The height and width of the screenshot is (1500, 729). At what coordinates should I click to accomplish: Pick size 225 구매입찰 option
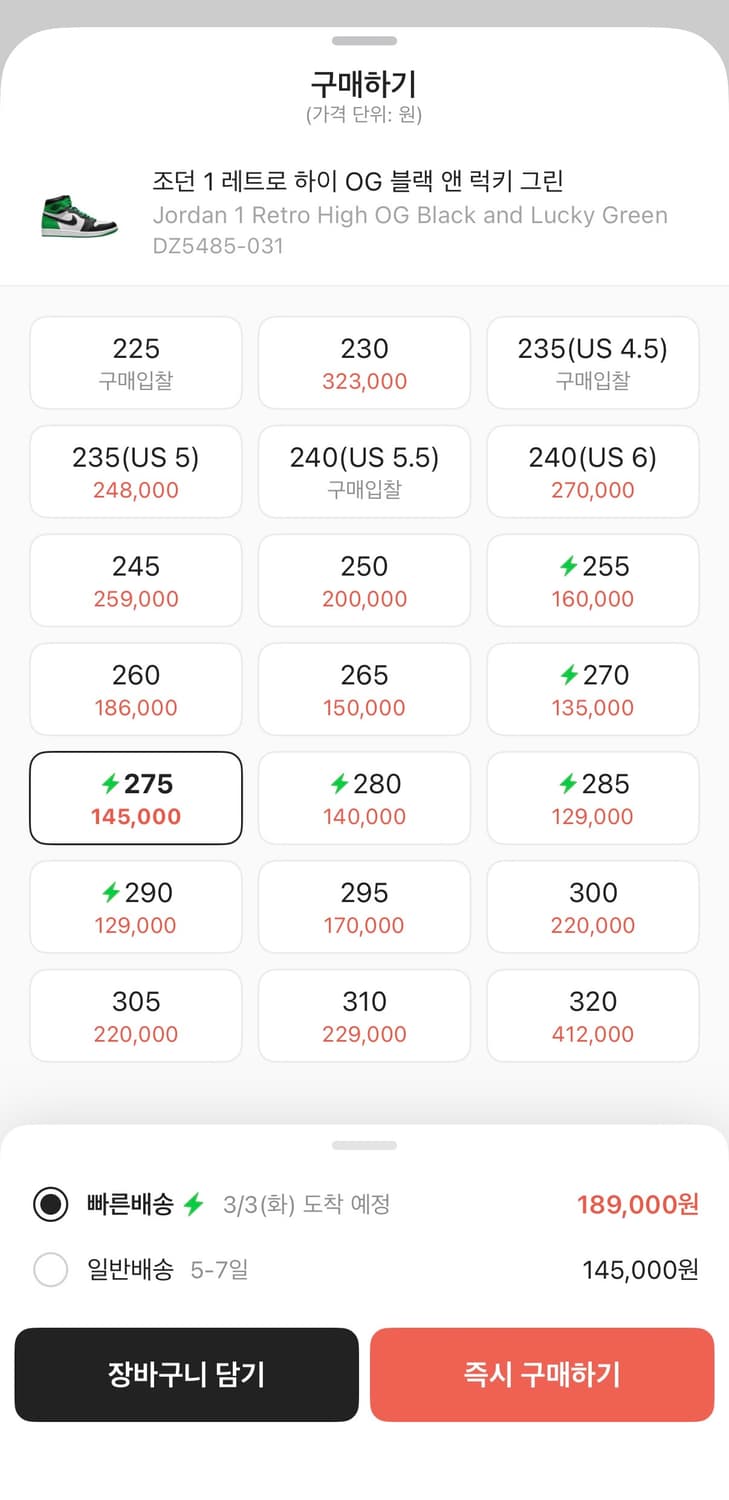tap(136, 363)
